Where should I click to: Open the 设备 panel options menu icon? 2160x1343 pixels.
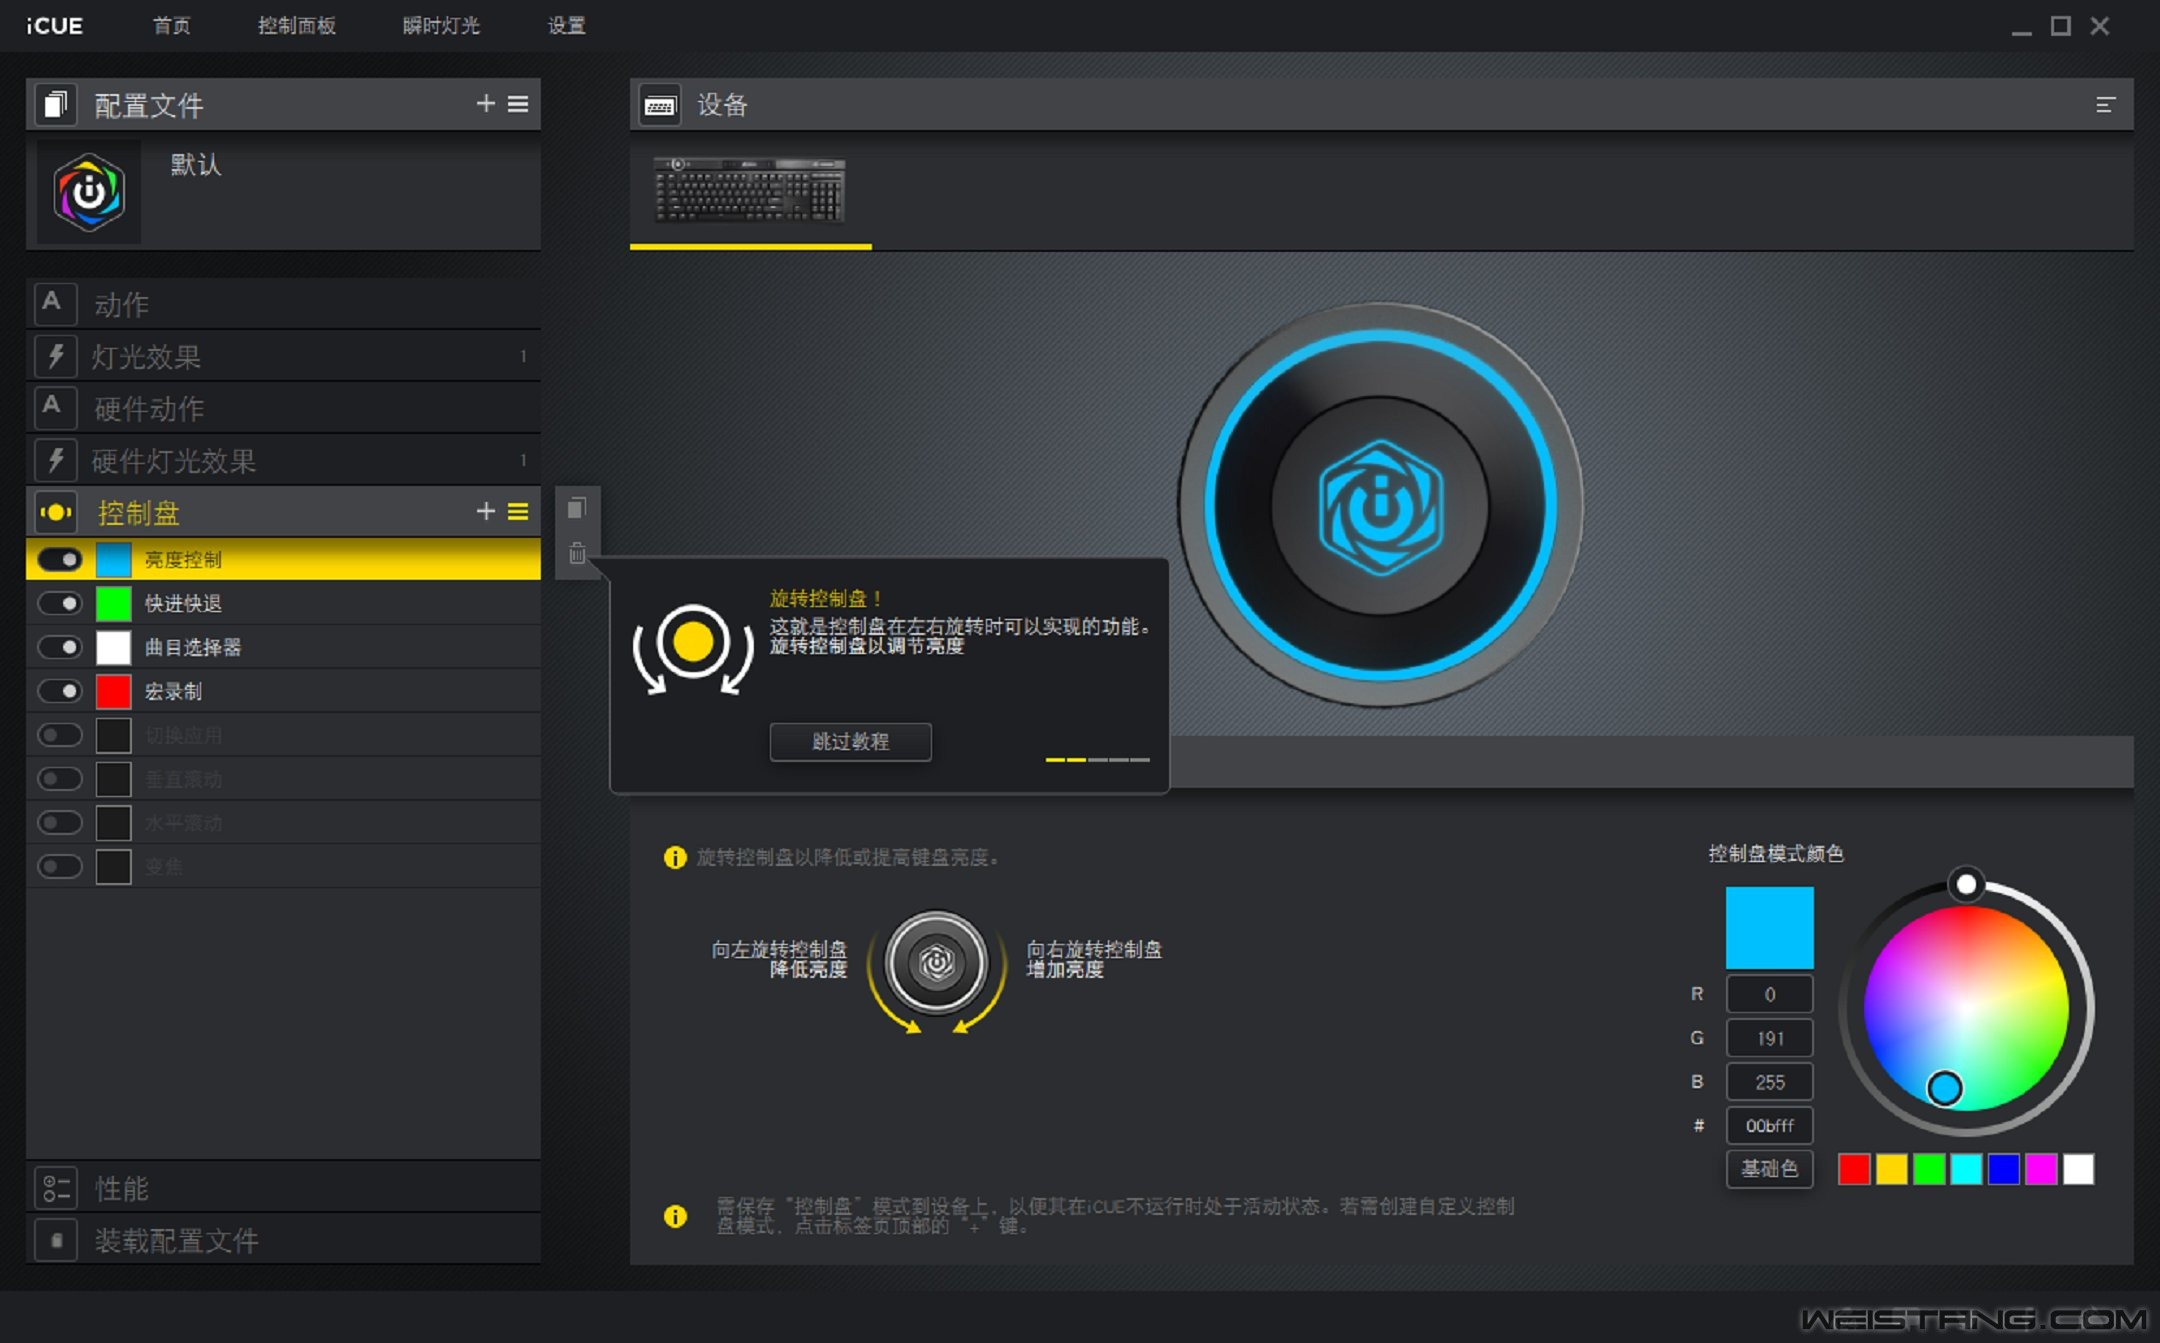(2105, 105)
